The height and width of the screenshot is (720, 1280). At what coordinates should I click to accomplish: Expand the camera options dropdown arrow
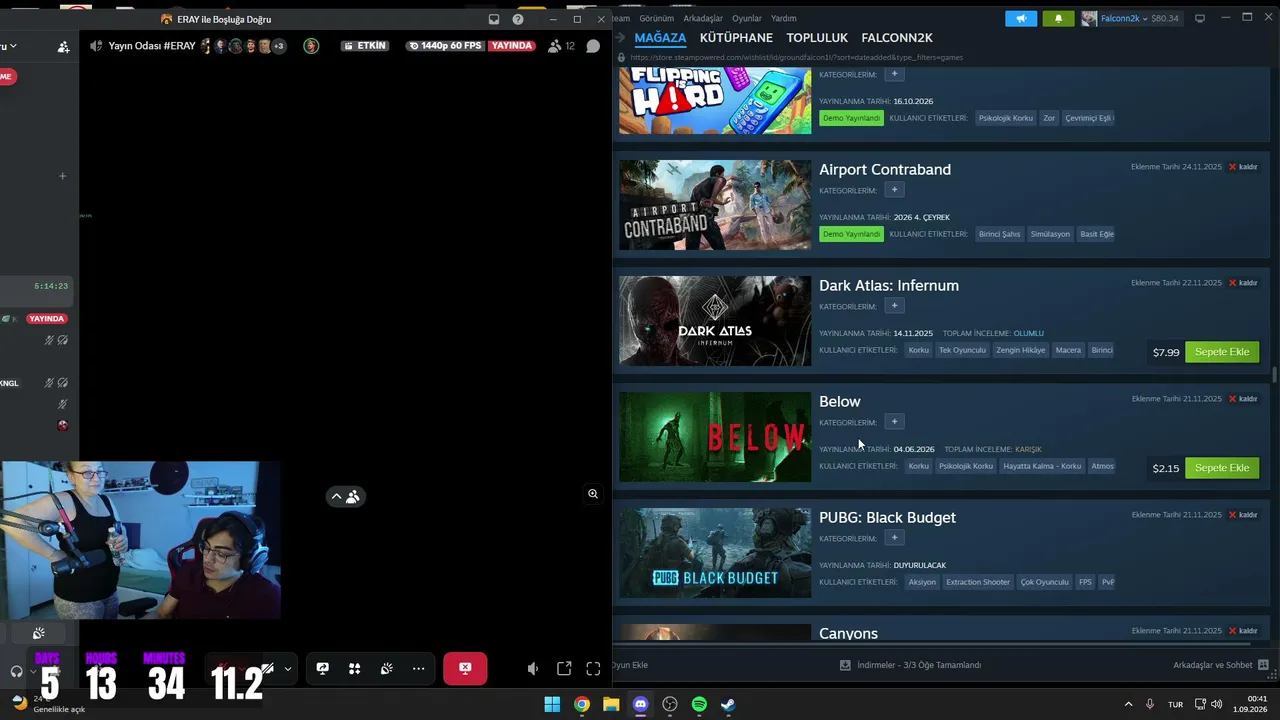coord(288,669)
